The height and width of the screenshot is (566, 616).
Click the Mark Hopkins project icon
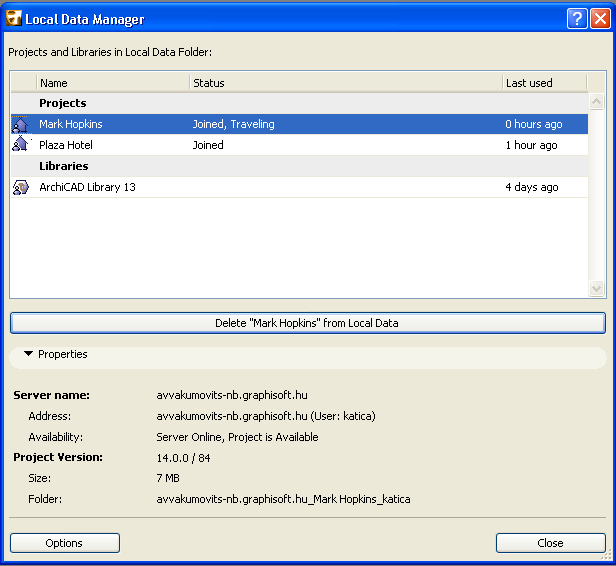(21, 124)
